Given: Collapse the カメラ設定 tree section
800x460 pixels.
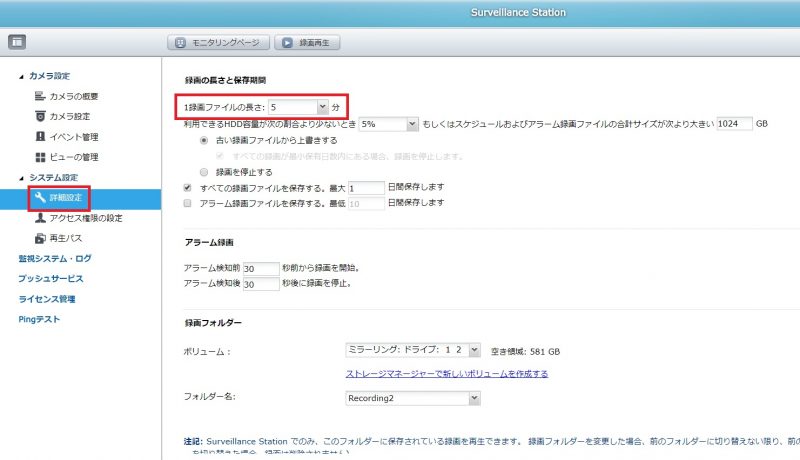Looking at the screenshot, I should click(21, 76).
